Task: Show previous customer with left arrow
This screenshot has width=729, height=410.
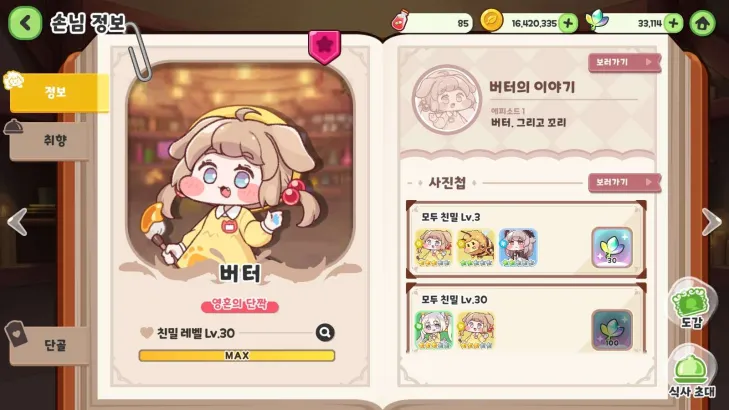Action: (17, 222)
